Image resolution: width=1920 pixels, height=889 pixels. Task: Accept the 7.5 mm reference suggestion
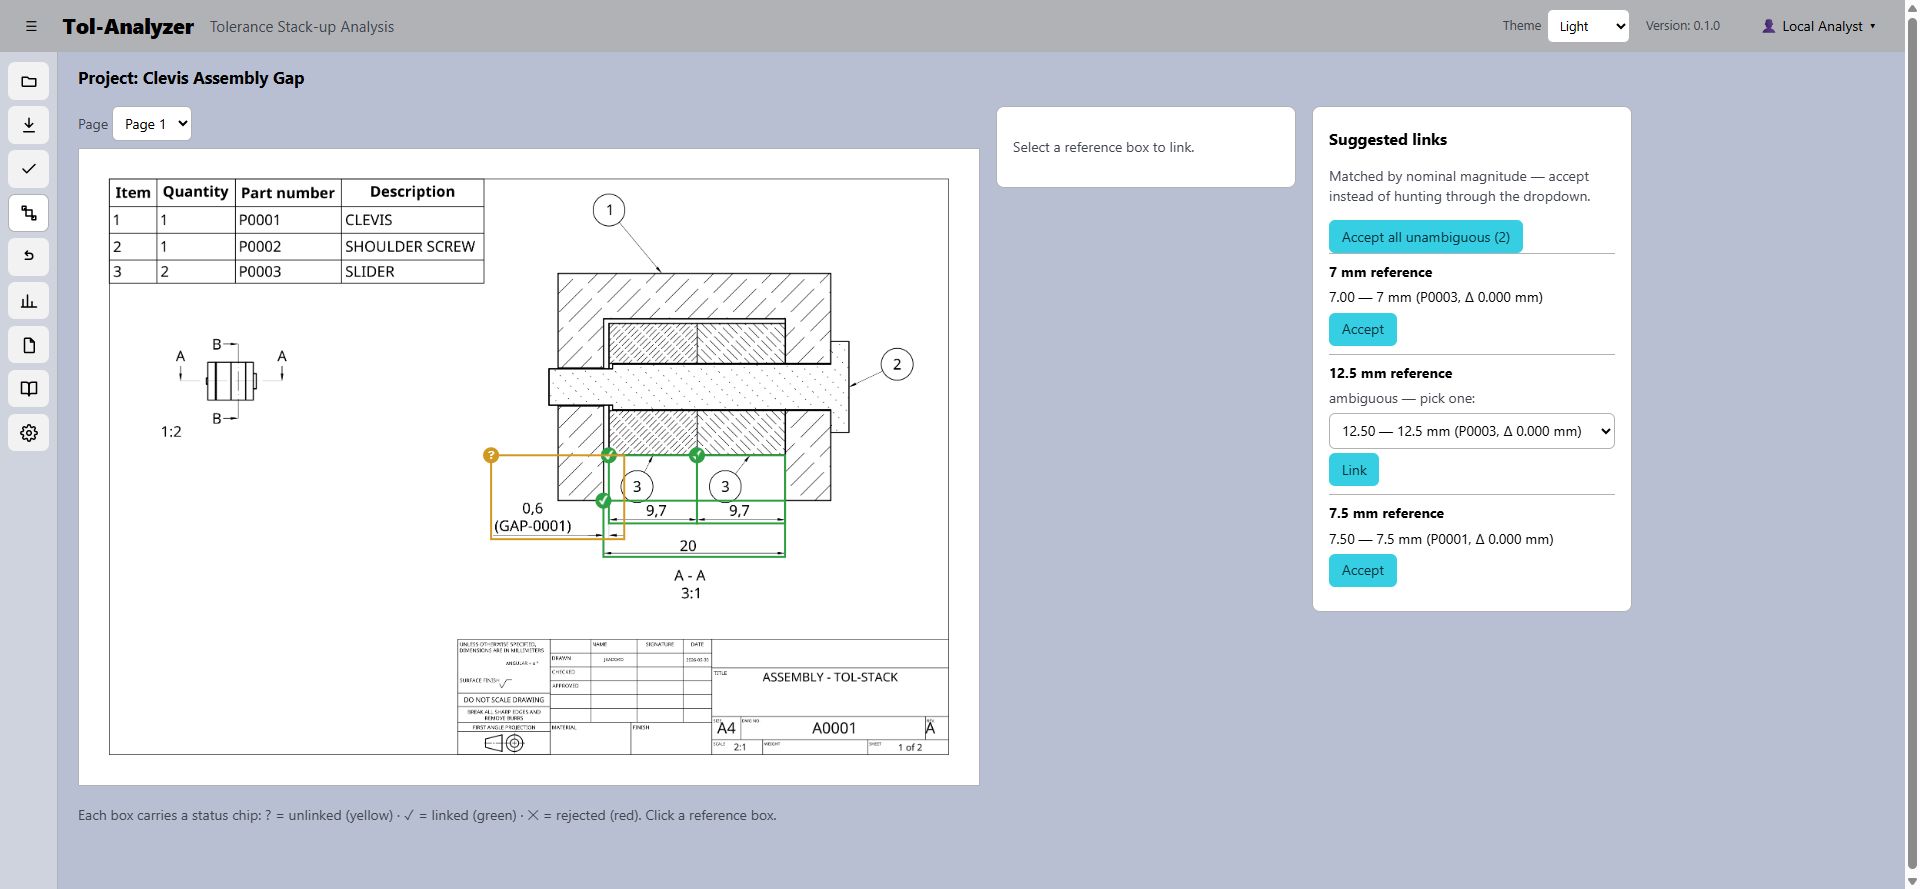pos(1362,570)
